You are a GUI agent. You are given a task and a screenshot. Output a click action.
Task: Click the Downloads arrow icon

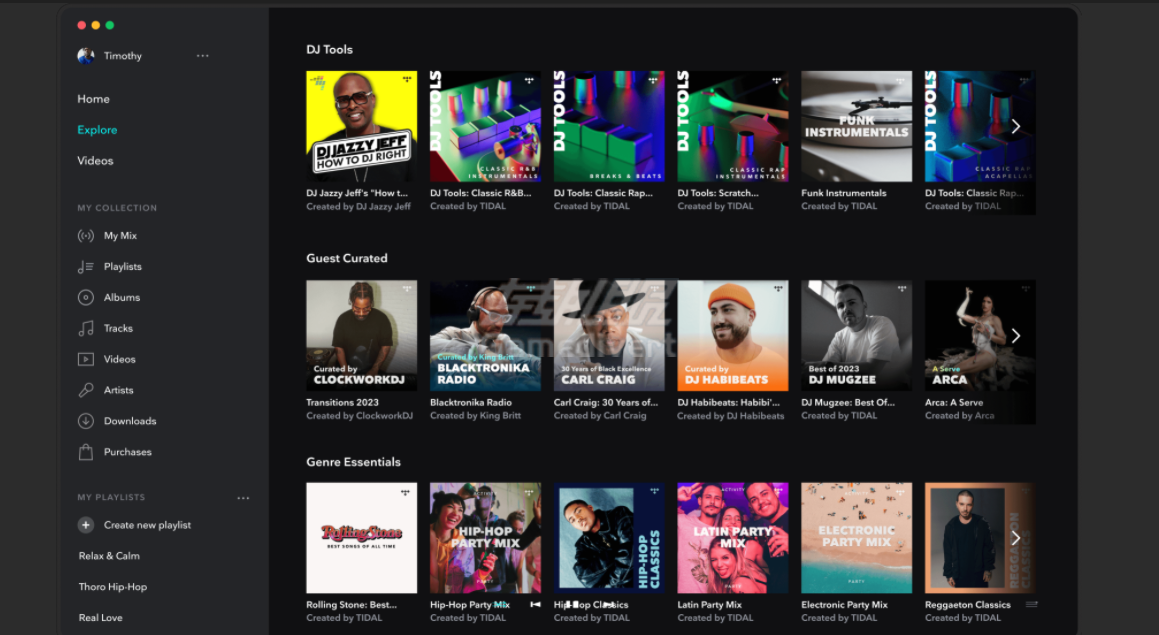(x=86, y=421)
